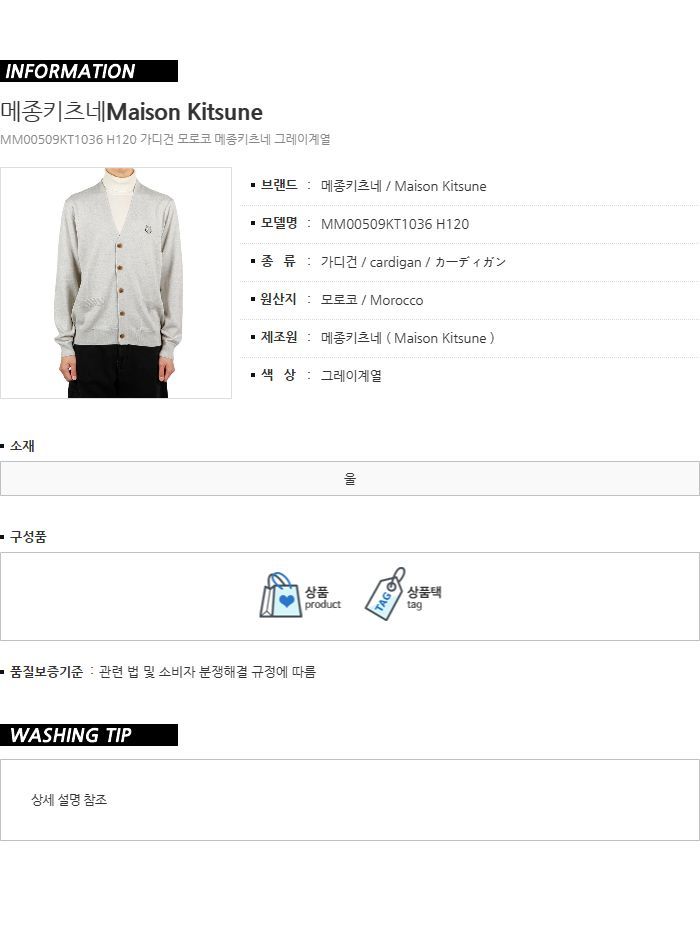Click the 상품 product label text
This screenshot has width=700, height=927.
click(322, 597)
